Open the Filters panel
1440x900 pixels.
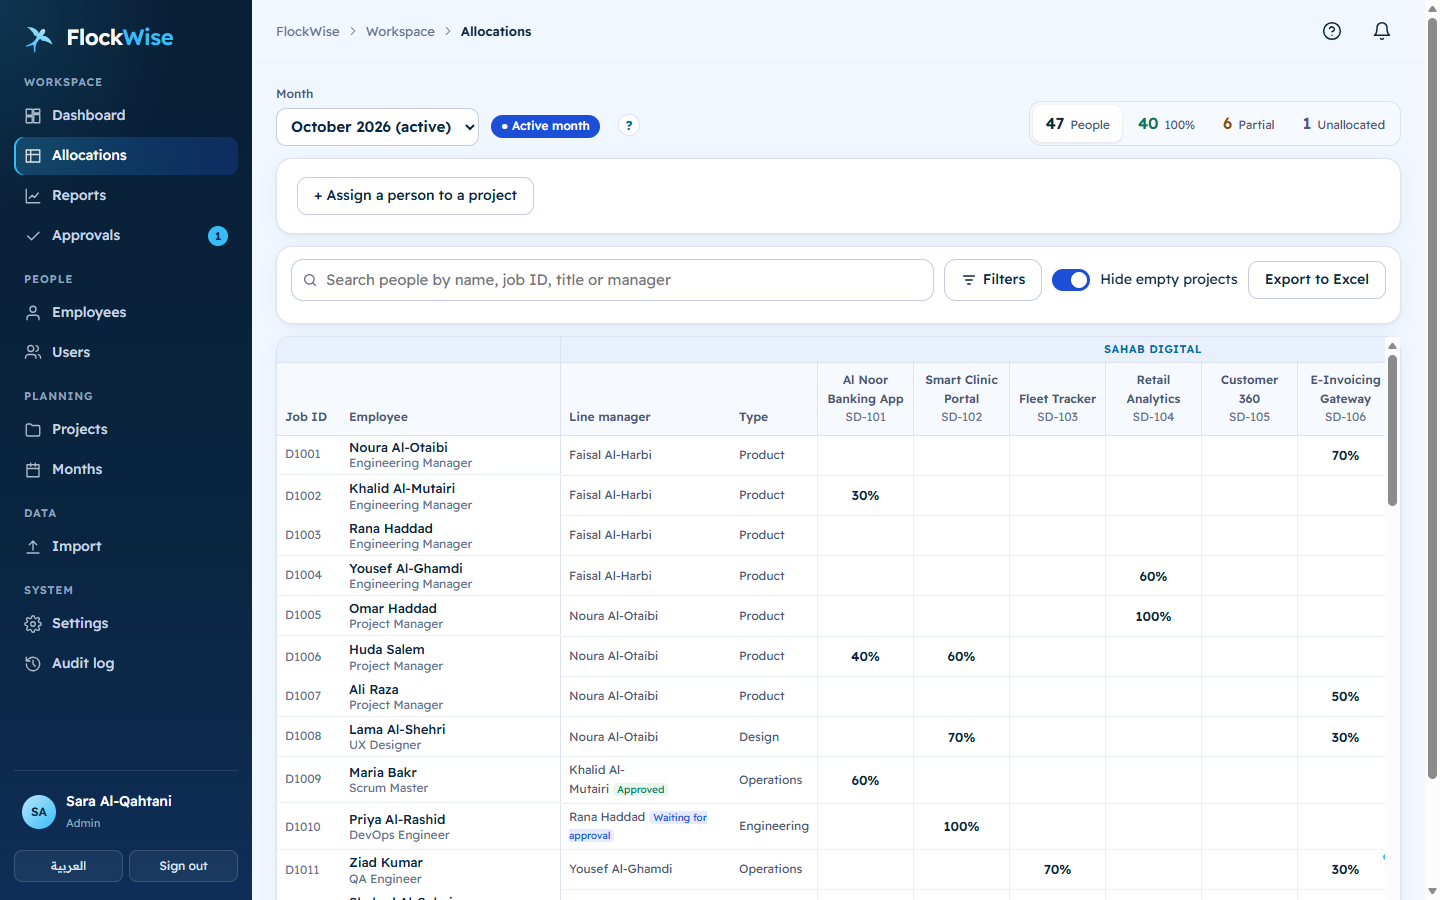993,280
